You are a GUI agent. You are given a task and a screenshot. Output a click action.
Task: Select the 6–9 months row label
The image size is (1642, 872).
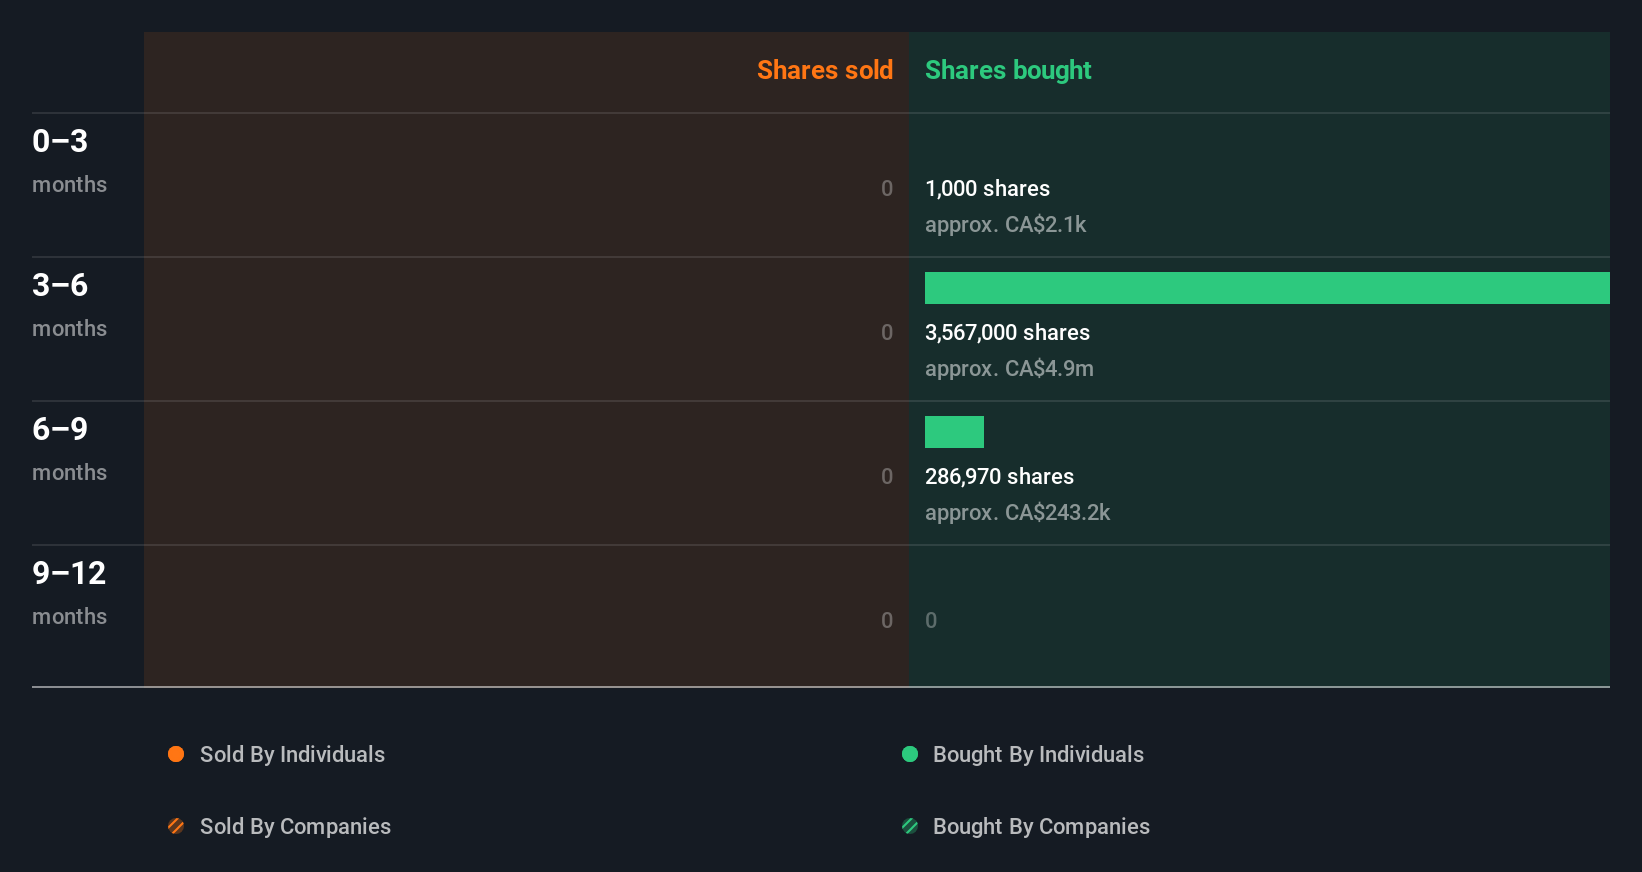point(69,449)
